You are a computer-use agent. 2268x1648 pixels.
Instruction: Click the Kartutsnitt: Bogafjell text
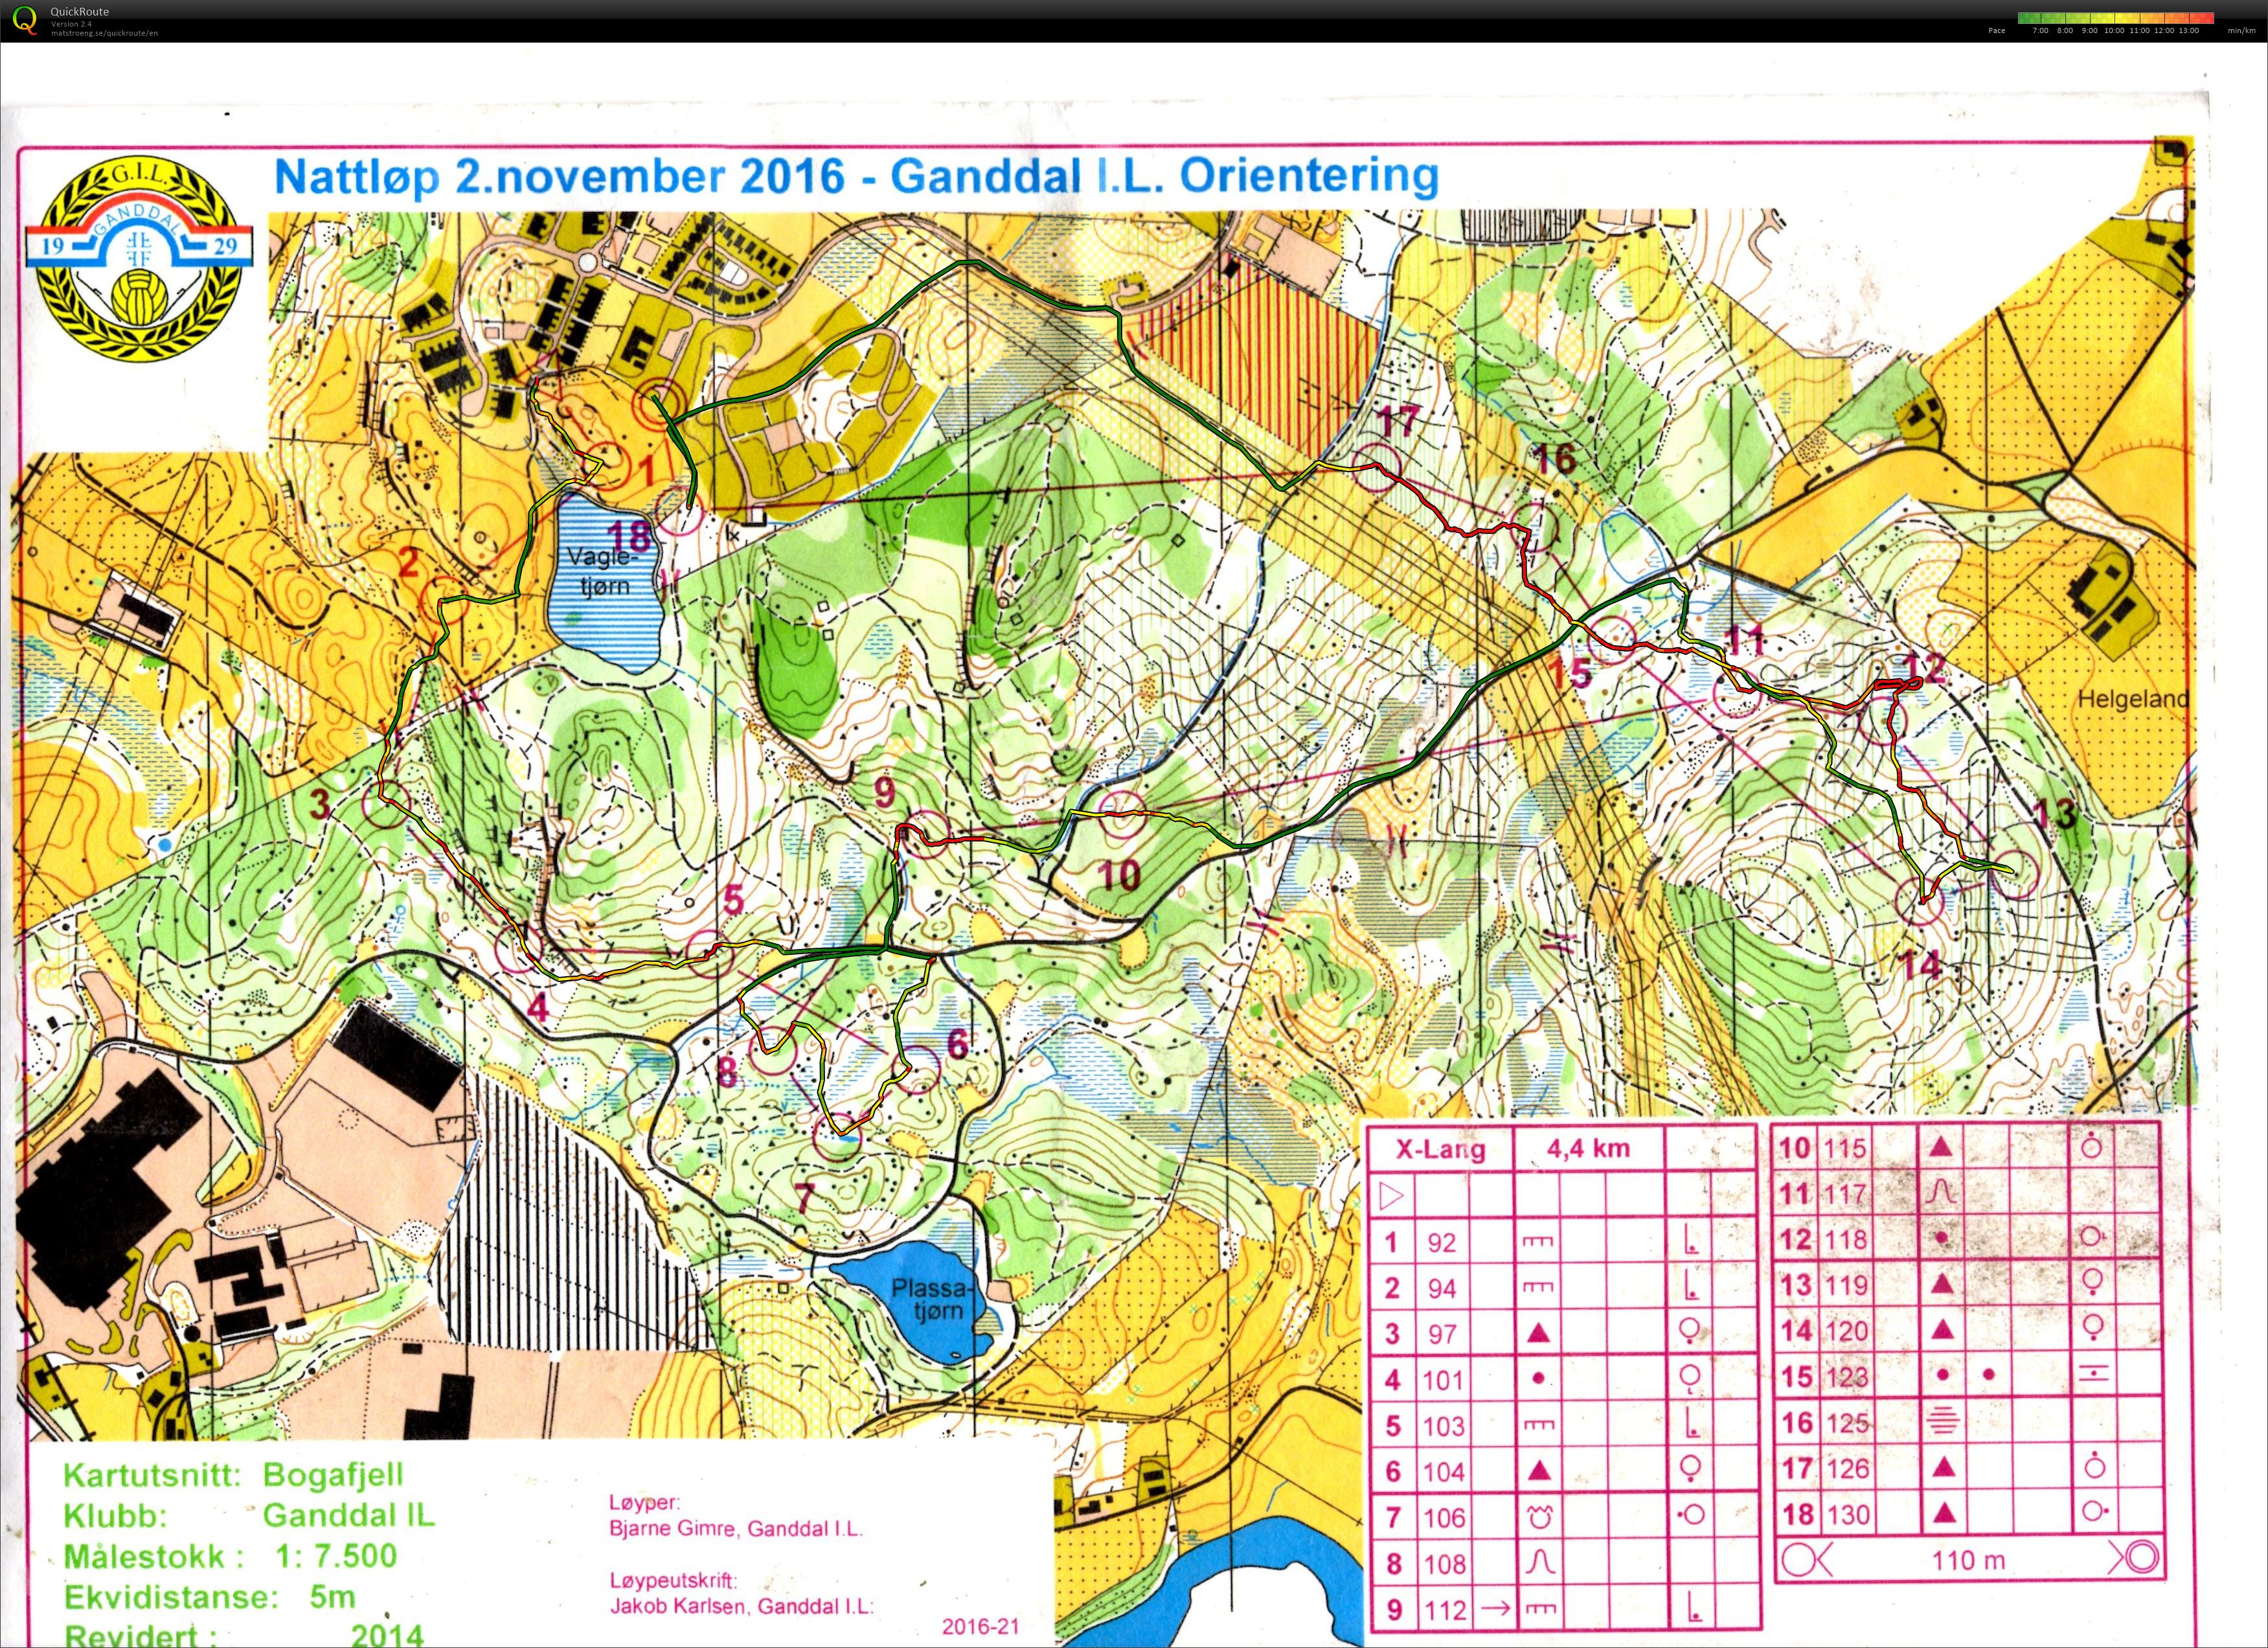[x=233, y=1475]
